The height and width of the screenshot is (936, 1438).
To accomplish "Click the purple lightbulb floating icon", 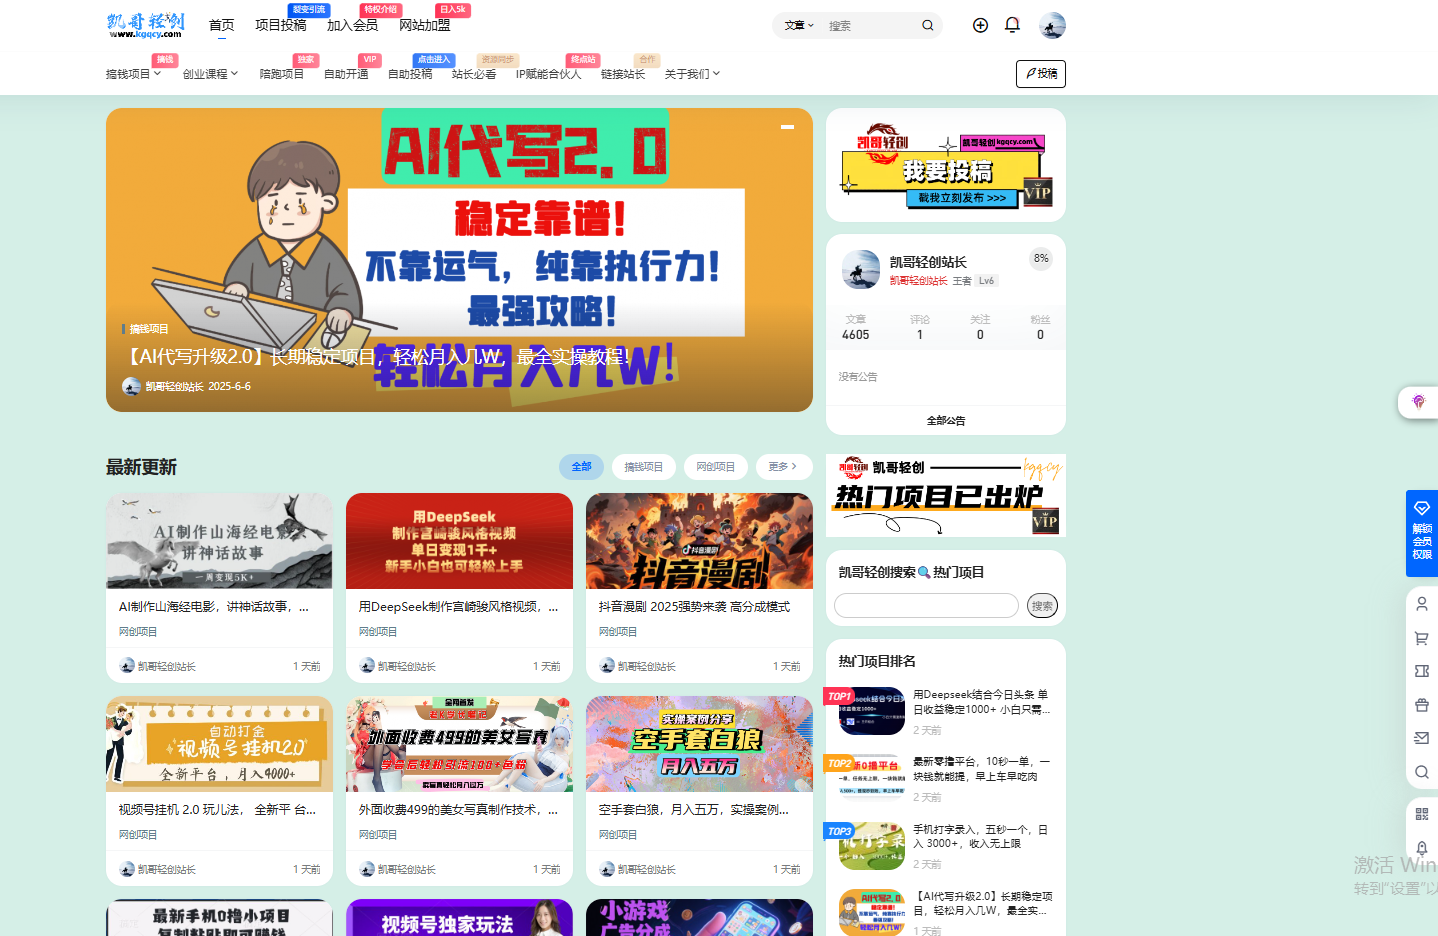I will 1418,402.
